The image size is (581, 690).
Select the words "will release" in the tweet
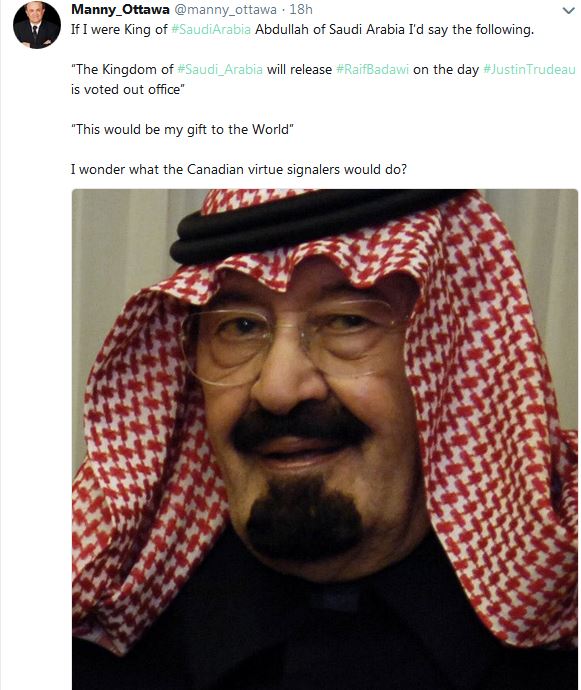299,70
